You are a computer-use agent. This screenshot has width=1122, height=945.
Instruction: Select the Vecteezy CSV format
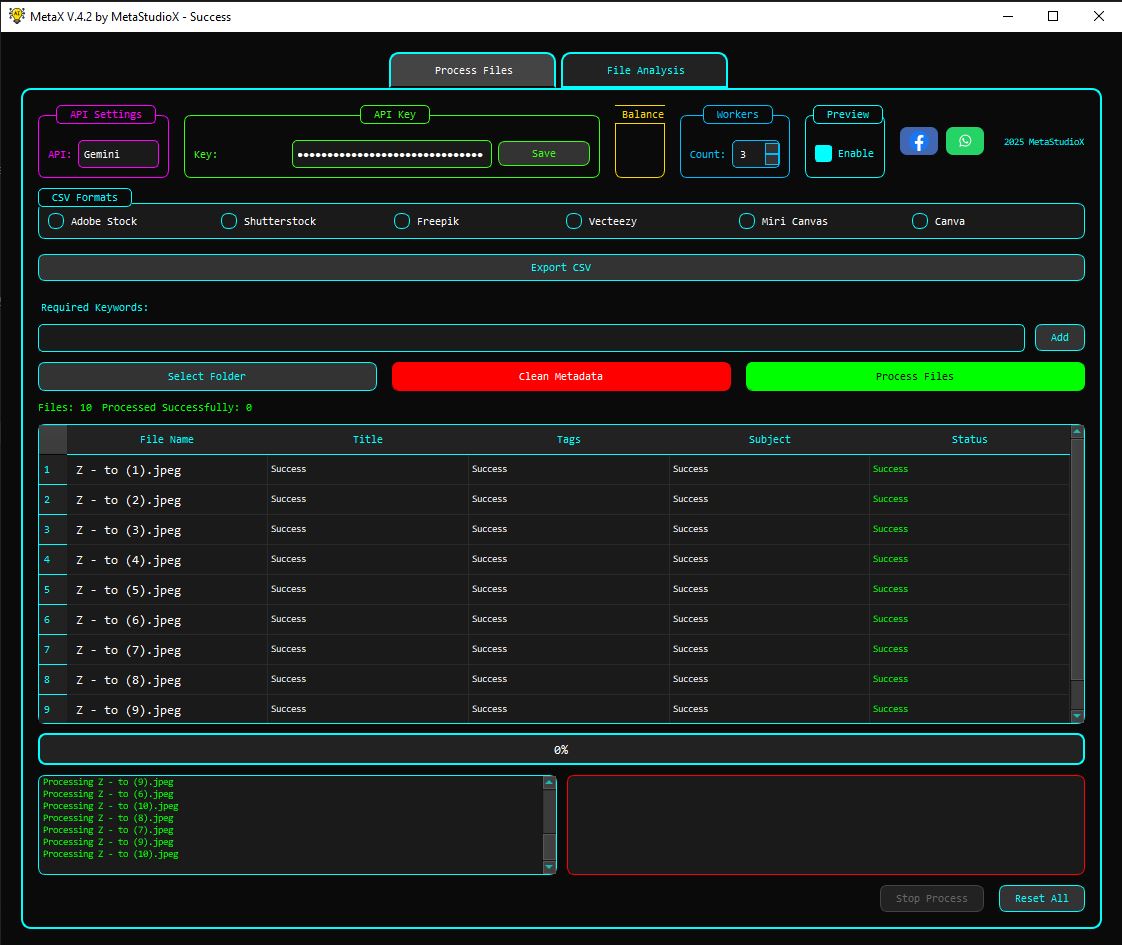[x=574, y=221]
